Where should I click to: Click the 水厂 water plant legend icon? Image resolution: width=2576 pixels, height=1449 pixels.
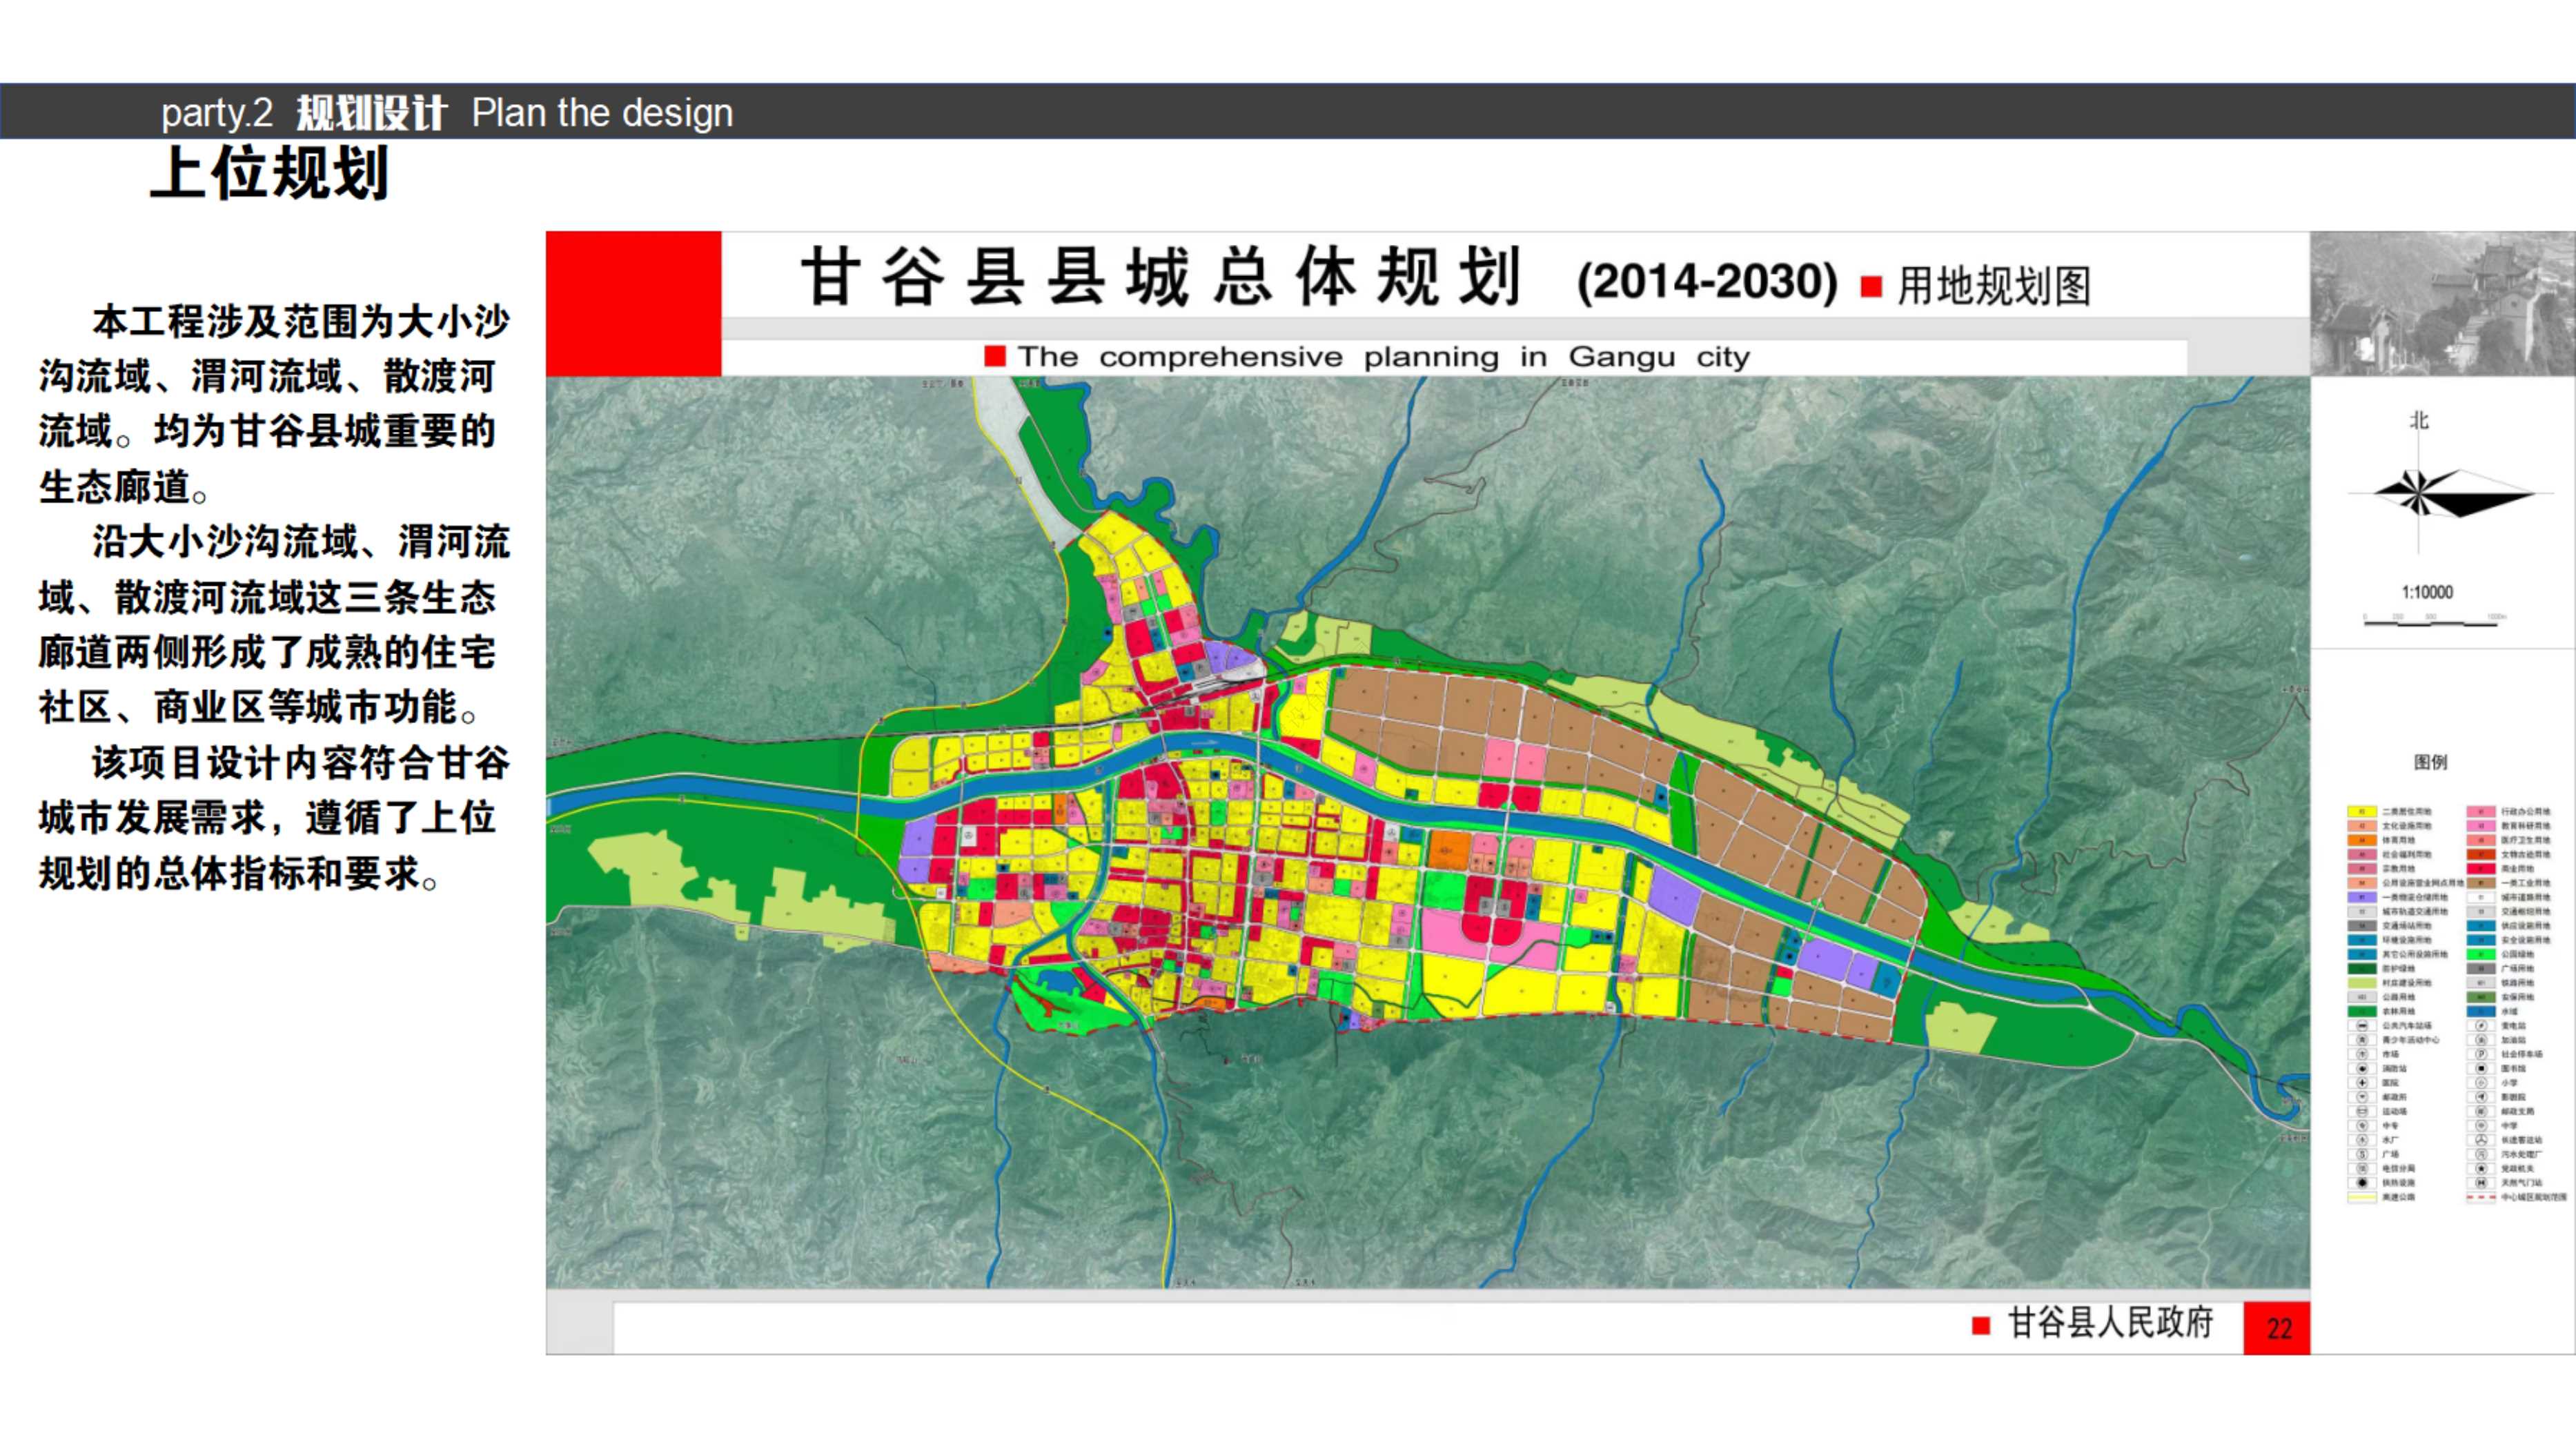pyautogui.click(x=2362, y=1140)
